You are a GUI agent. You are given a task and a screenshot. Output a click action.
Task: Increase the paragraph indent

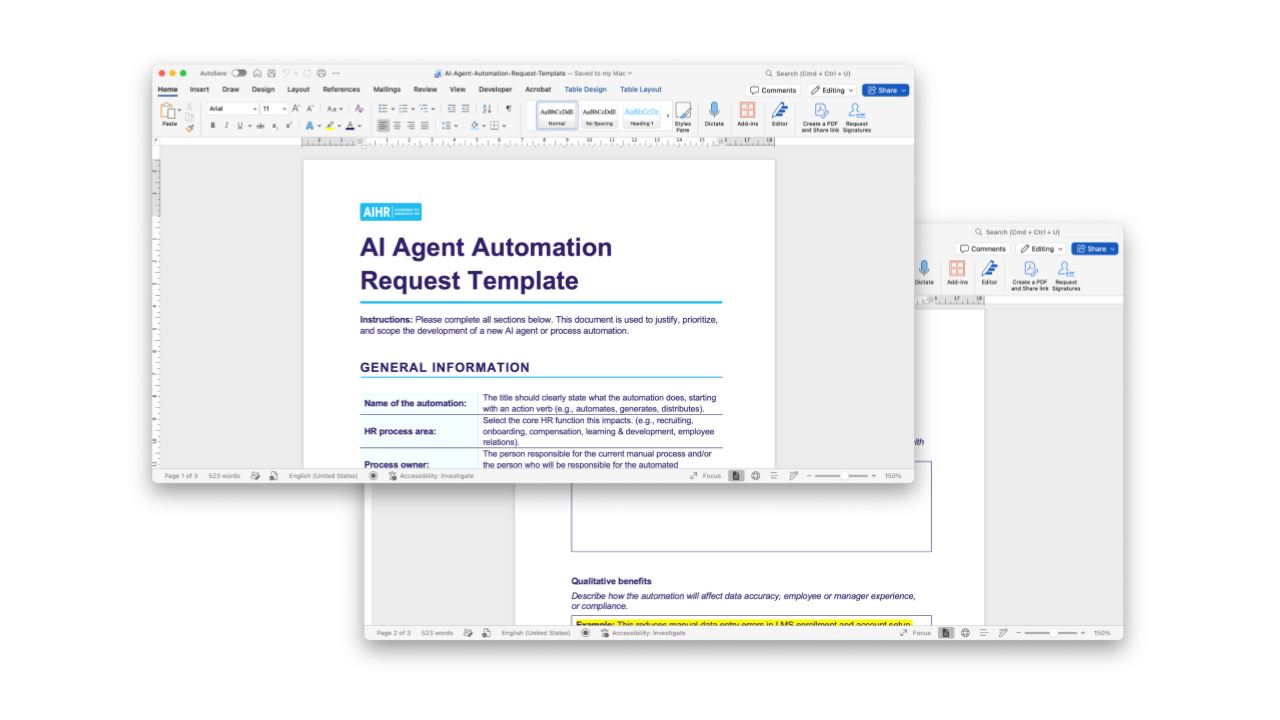(x=465, y=108)
